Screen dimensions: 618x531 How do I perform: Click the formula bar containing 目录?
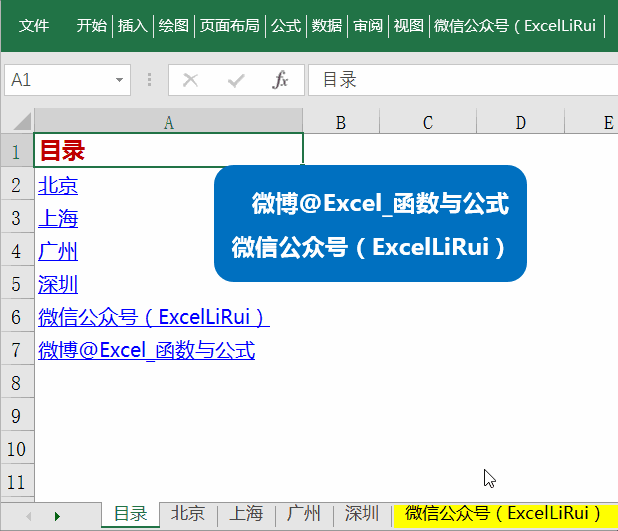[463, 80]
